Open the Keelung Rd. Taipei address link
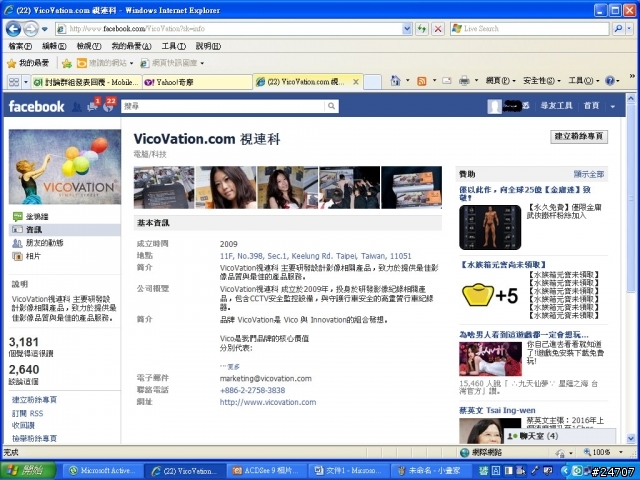The height and width of the screenshot is (480, 640). (x=316, y=256)
